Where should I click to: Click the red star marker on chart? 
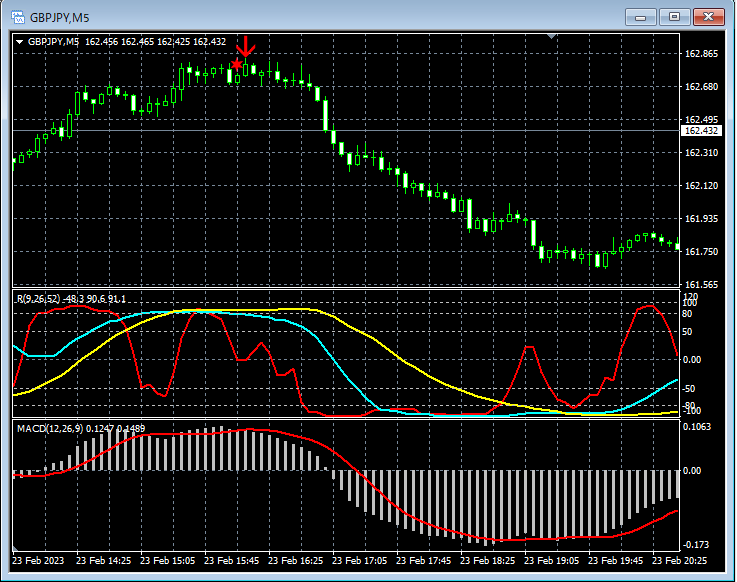[236, 65]
